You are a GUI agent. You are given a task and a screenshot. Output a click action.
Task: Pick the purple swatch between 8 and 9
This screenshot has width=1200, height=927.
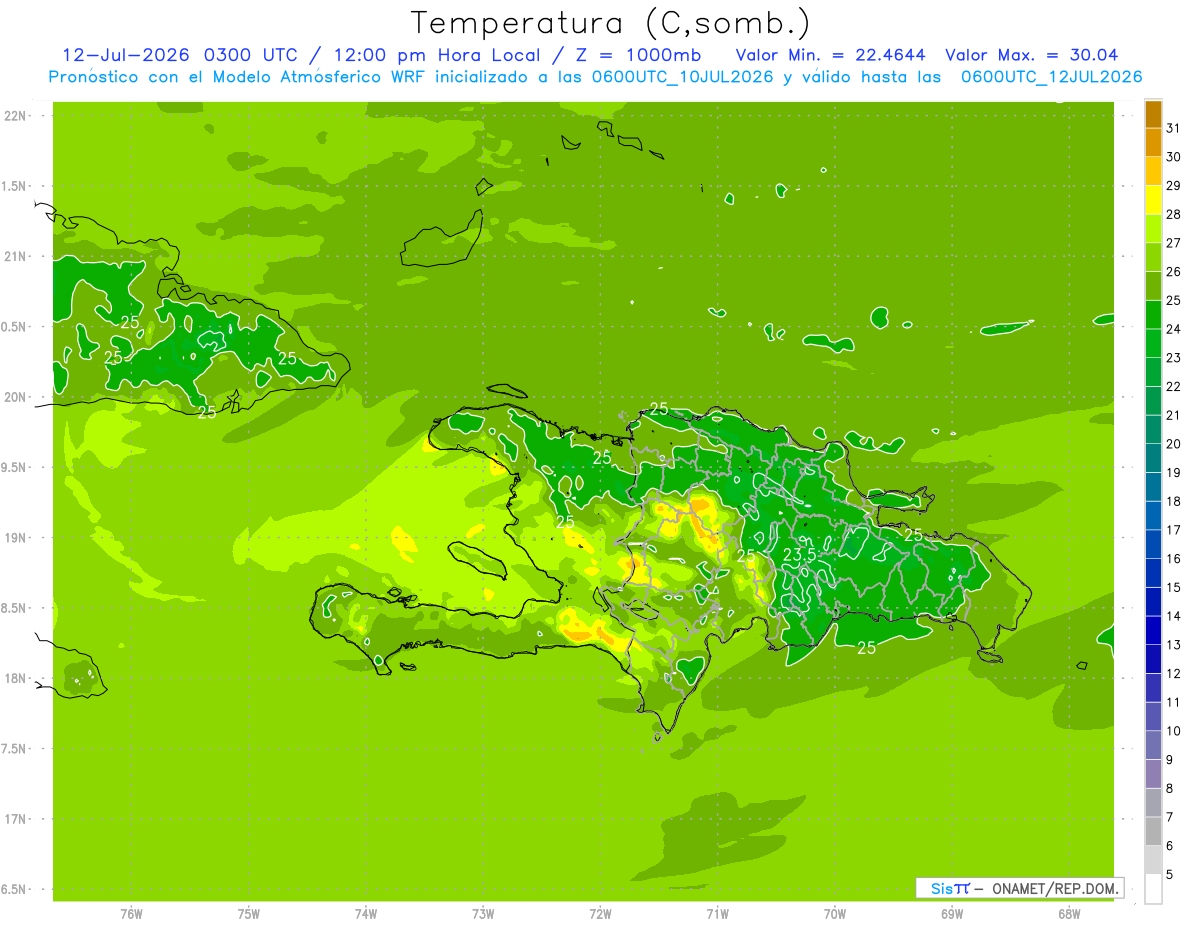(x=1153, y=774)
